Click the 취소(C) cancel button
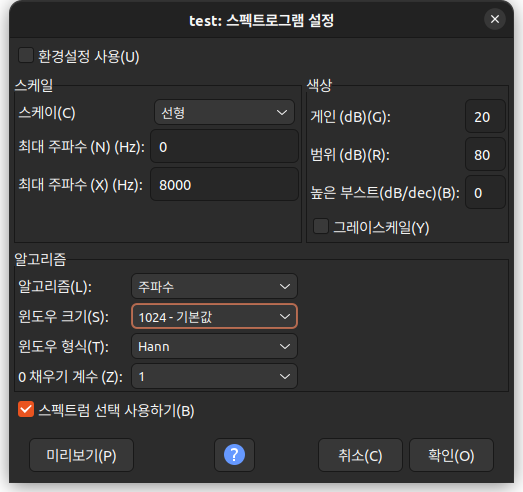Viewport: 523px width, 492px height. (360, 455)
